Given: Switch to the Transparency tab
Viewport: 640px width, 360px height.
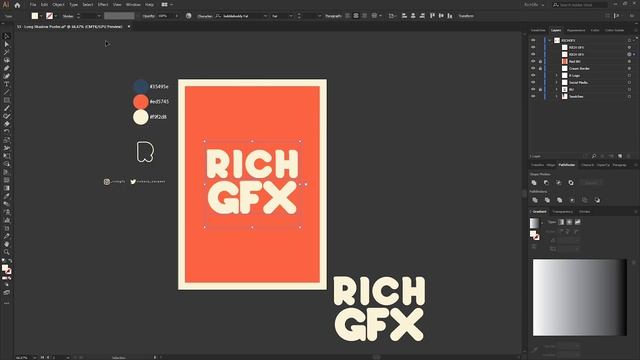Looking at the screenshot, I should pos(562,211).
